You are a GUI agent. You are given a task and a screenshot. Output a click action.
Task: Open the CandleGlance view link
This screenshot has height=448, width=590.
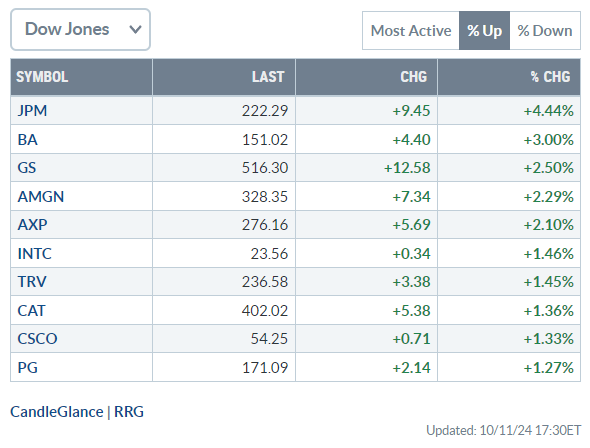coord(57,412)
